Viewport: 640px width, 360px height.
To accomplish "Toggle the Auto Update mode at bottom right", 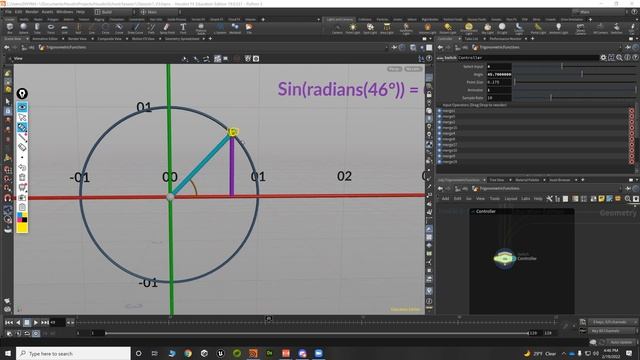I will pos(621,342).
